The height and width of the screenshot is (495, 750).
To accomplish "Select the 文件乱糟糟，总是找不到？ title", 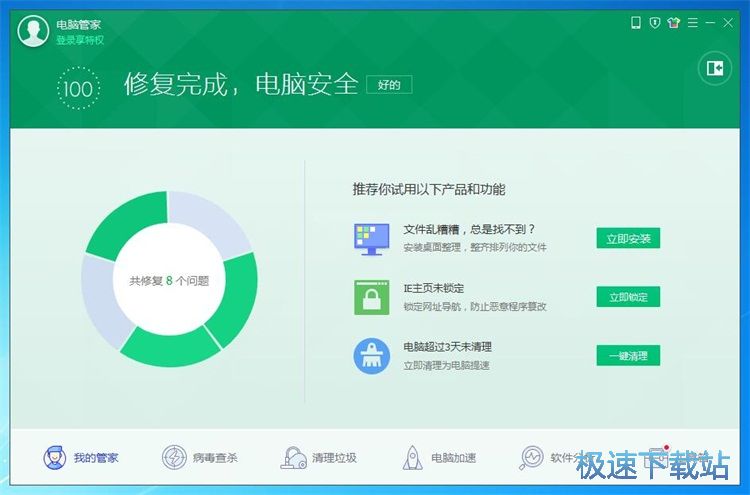I will (x=469, y=230).
